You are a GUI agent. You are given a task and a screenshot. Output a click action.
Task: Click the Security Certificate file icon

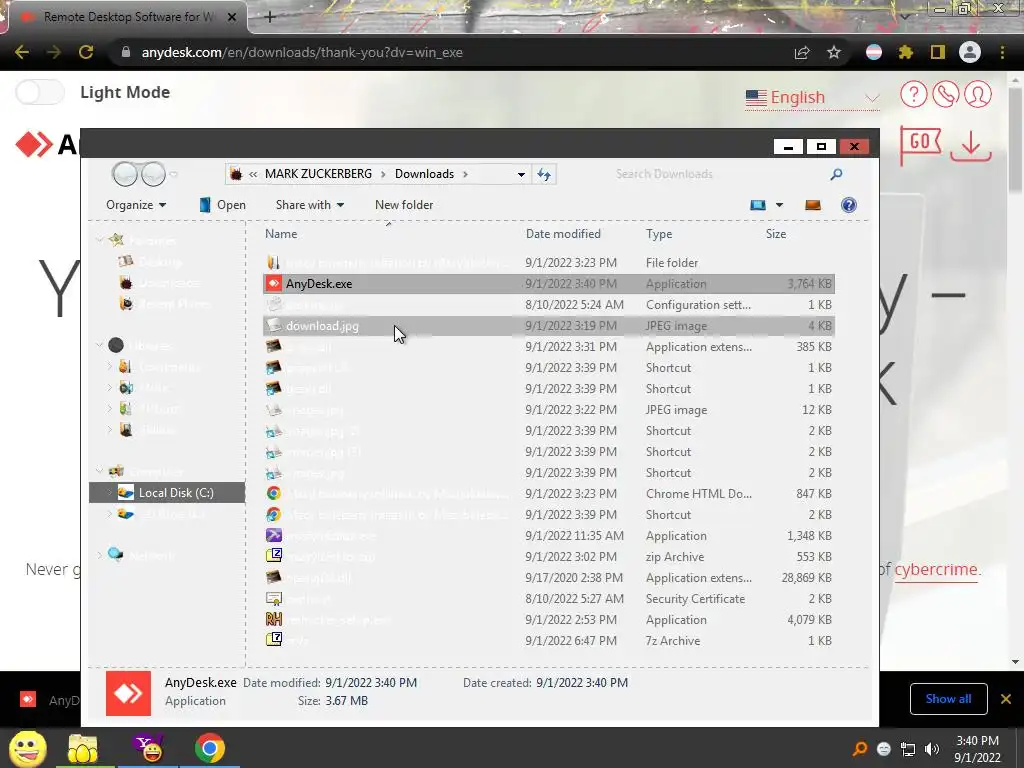click(274, 598)
